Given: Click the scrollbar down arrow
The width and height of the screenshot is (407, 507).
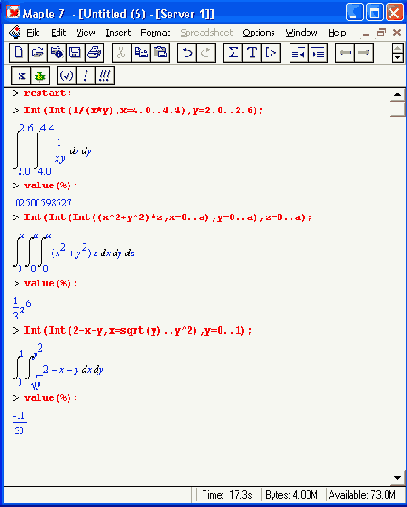Looking at the screenshot, I should 397,478.
